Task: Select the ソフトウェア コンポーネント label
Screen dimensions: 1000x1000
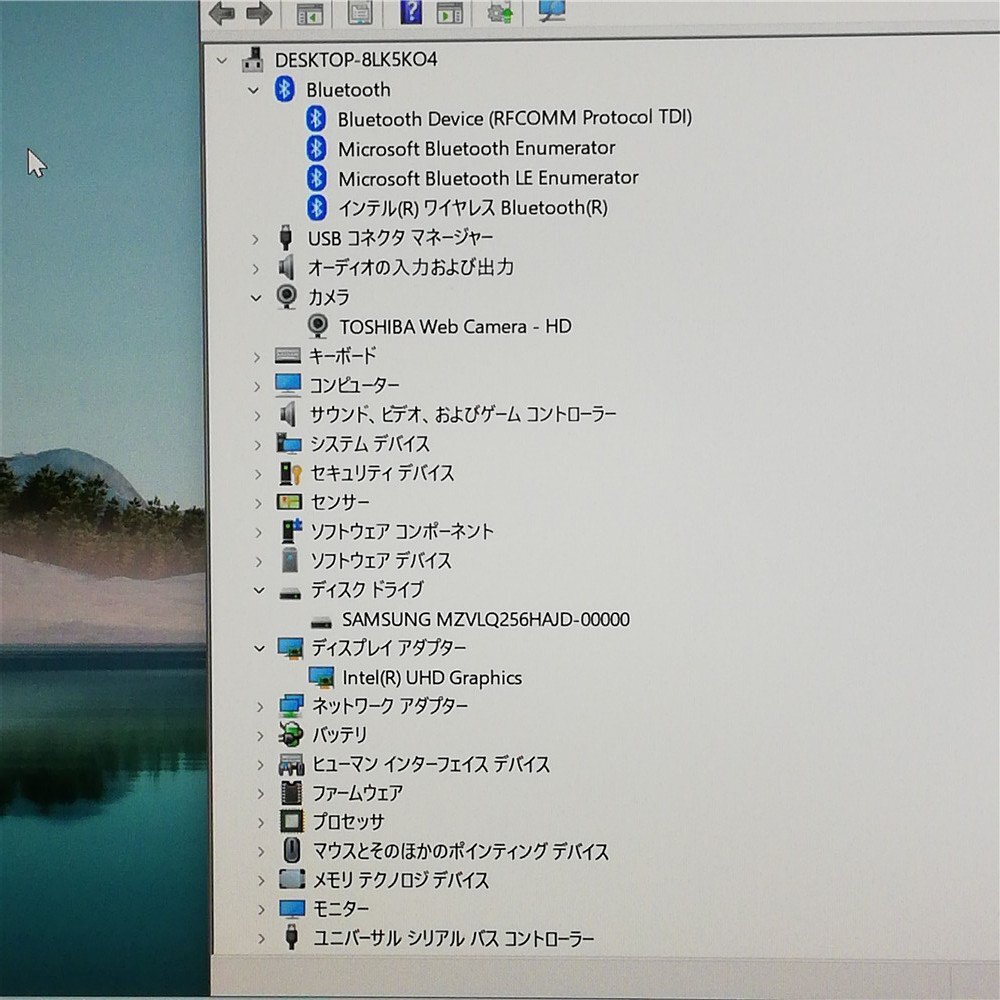Action: pos(402,531)
